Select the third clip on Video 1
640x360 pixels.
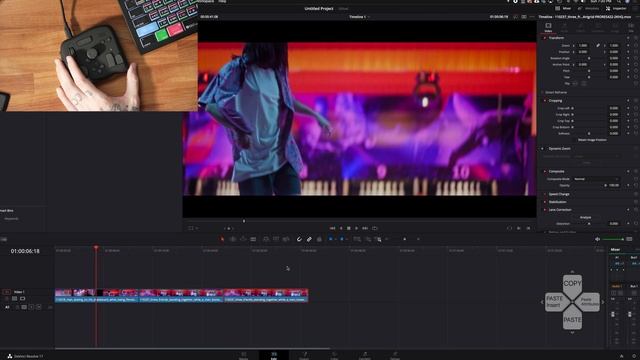[x=266, y=296]
